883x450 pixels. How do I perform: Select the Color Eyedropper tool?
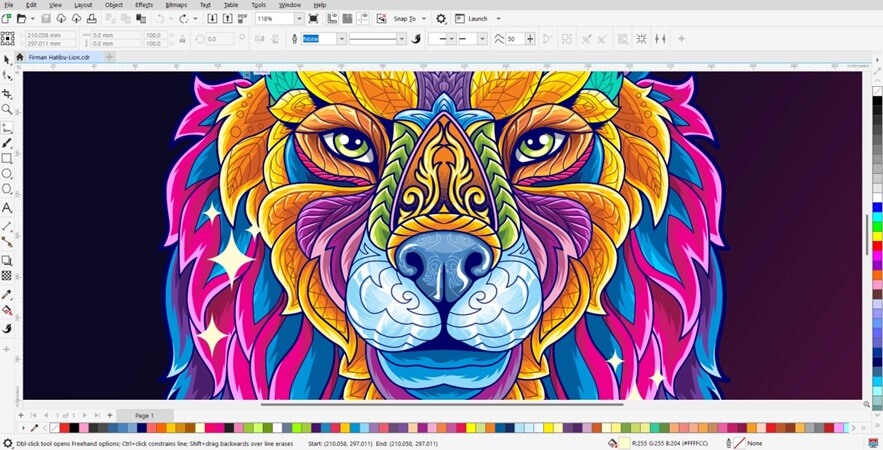point(7,295)
